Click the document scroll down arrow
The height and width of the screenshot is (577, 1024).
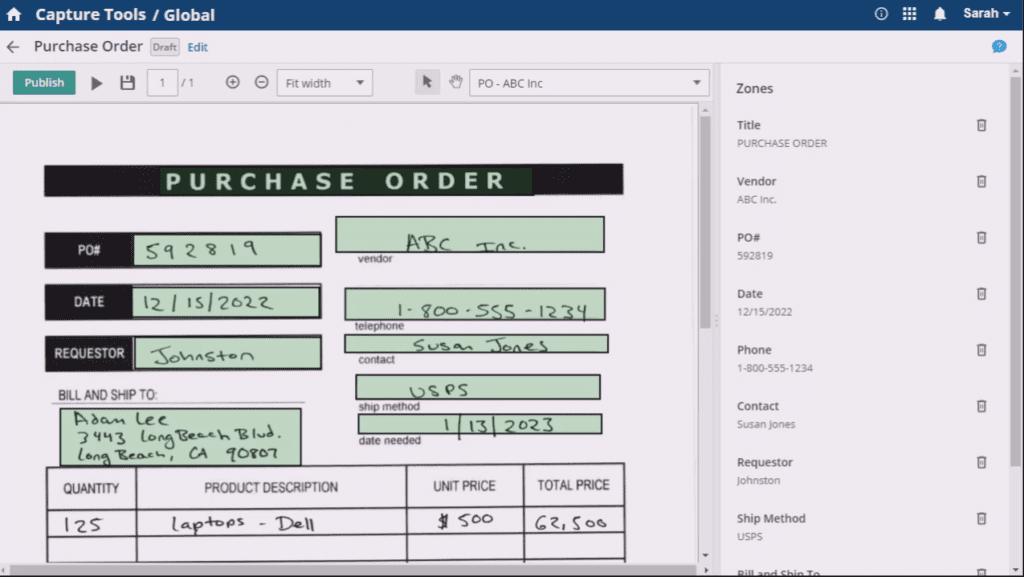click(705, 555)
